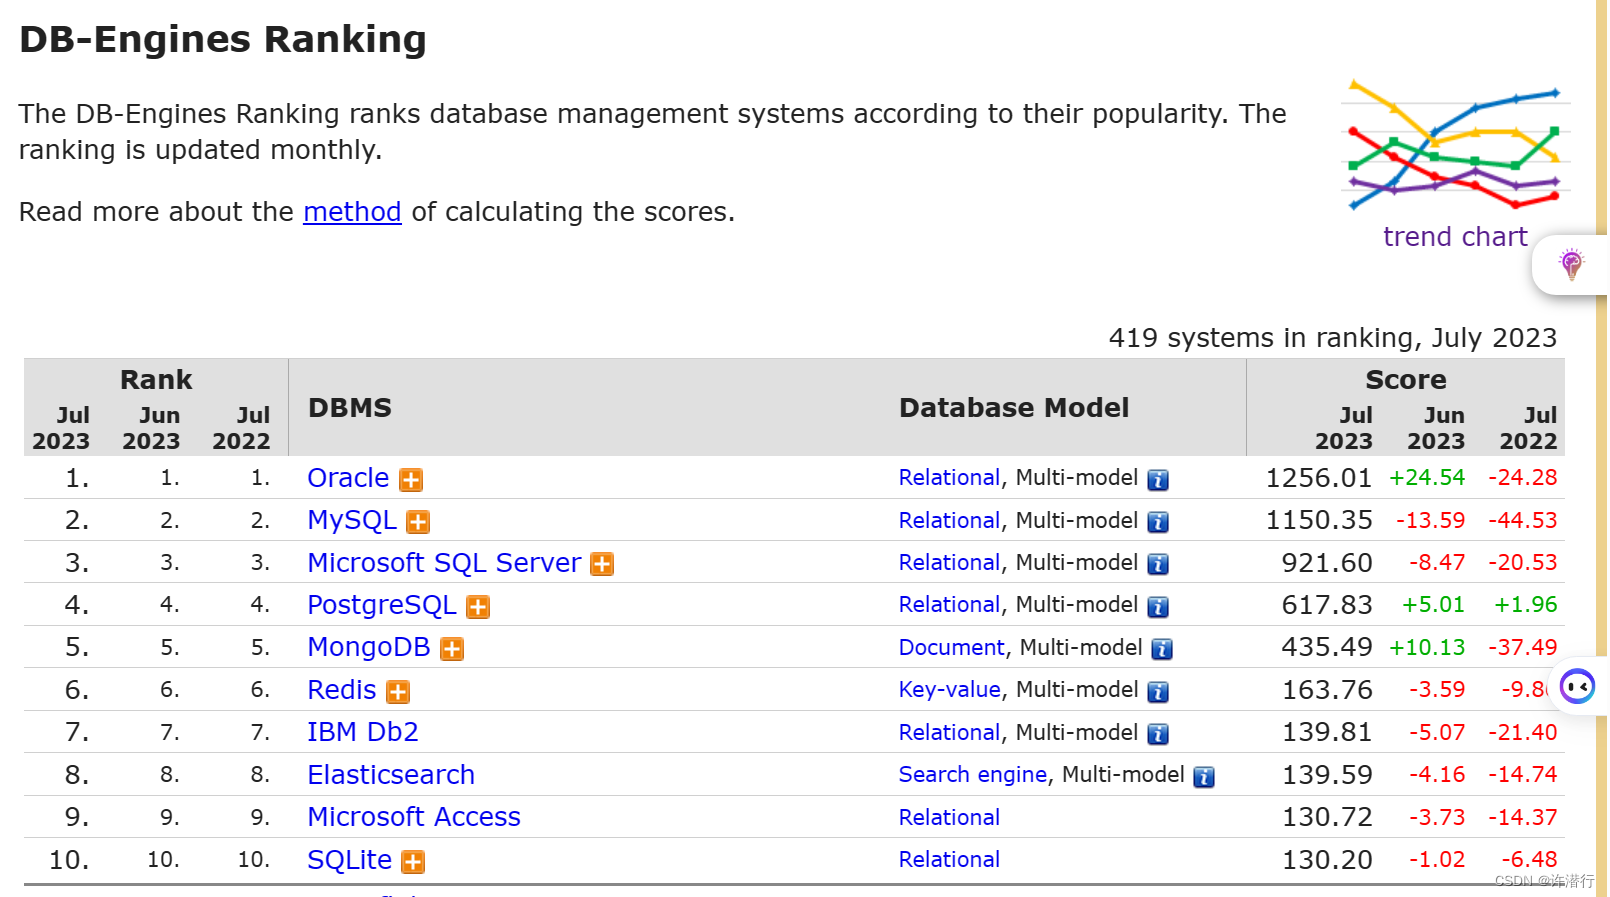The width and height of the screenshot is (1610, 897).
Task: Click the plus icon next to MySQL
Action: pos(418,522)
